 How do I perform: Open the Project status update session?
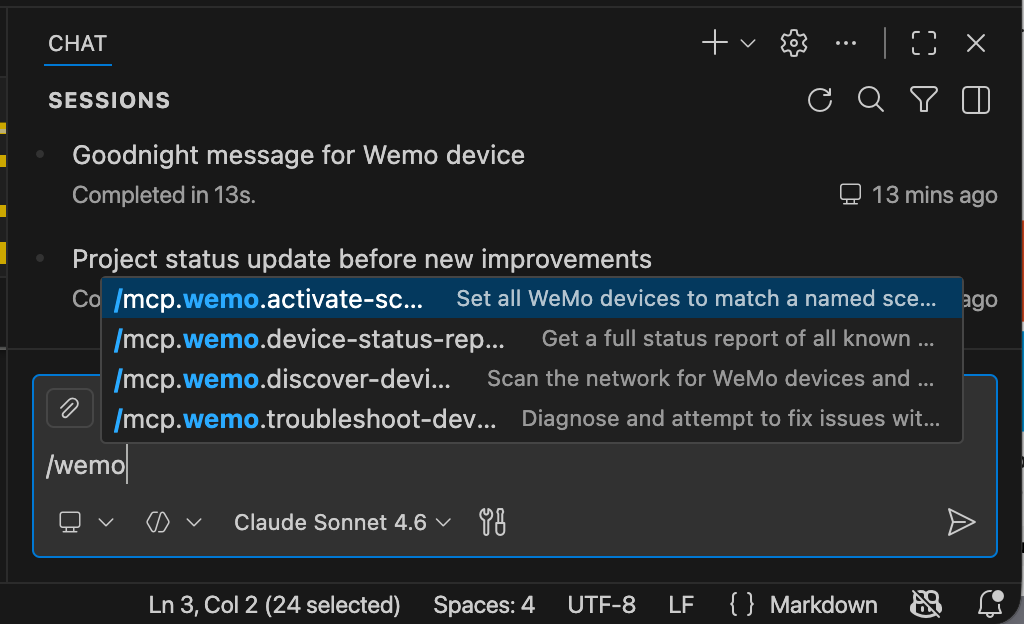pyautogui.click(x=360, y=258)
